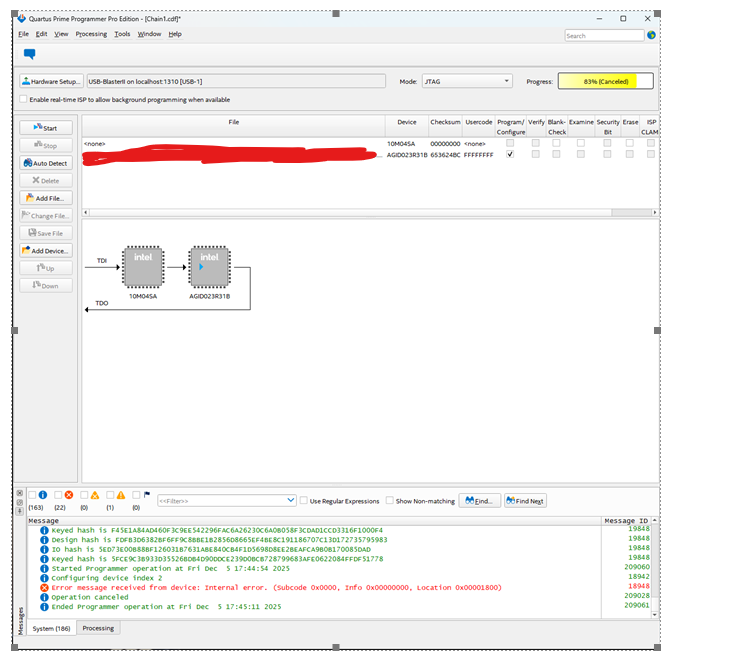This screenshot has height=668, width=750.
Task: Enable real-time ISP background programming checkbox
Action: 24,99
